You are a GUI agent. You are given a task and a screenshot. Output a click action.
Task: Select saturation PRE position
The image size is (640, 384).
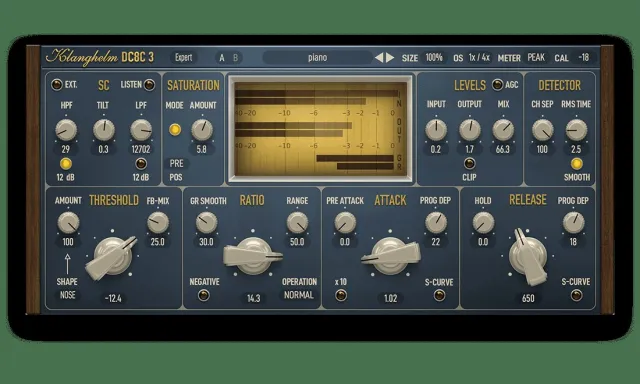(176, 163)
